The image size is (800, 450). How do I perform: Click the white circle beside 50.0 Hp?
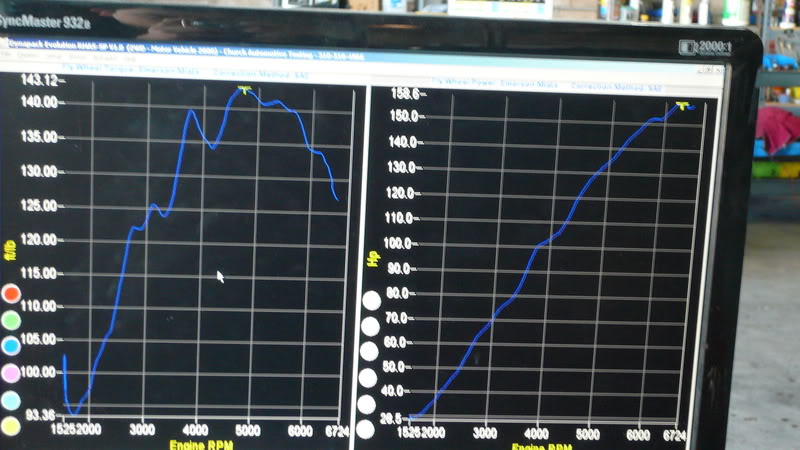[x=368, y=378]
